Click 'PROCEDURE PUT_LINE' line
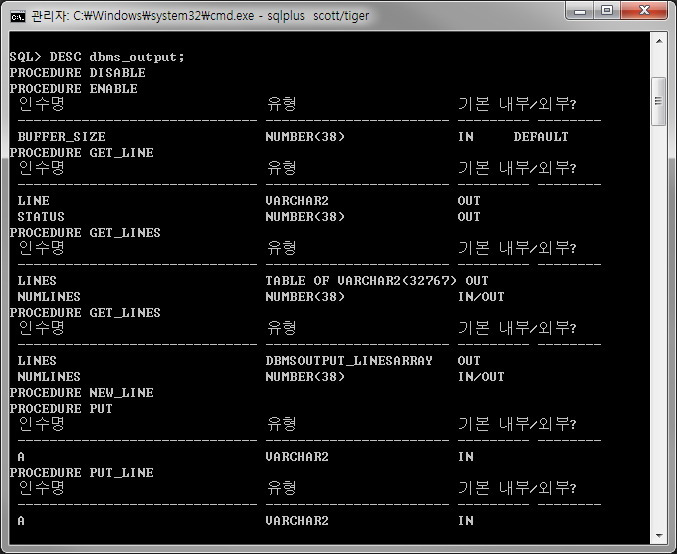Viewport: 677px width, 554px height. pos(82,472)
